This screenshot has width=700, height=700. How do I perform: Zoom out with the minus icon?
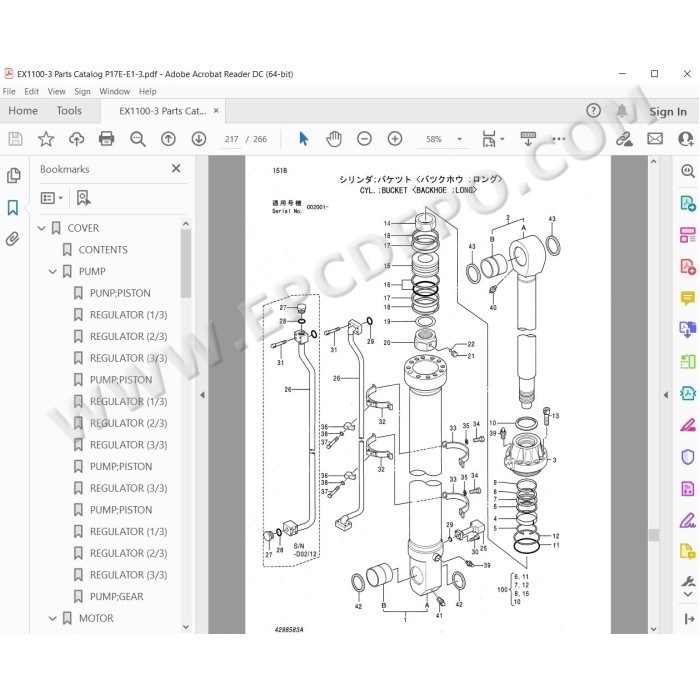(x=364, y=139)
